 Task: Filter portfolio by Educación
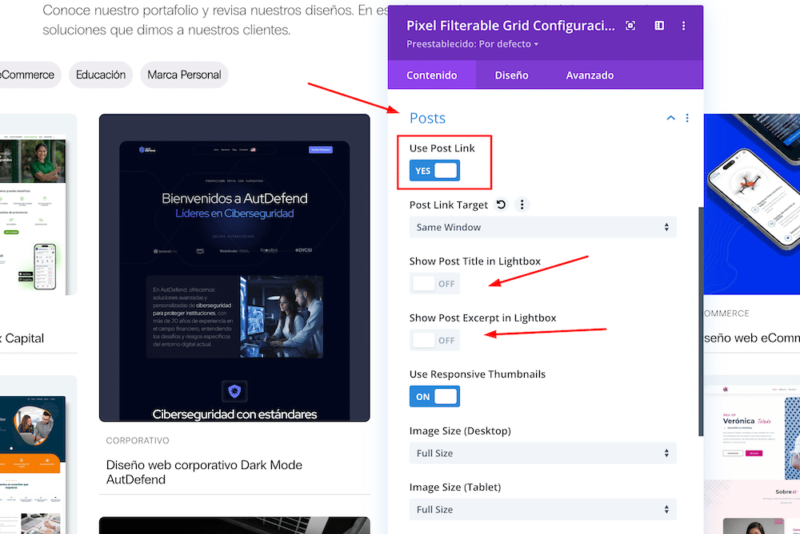(101, 75)
